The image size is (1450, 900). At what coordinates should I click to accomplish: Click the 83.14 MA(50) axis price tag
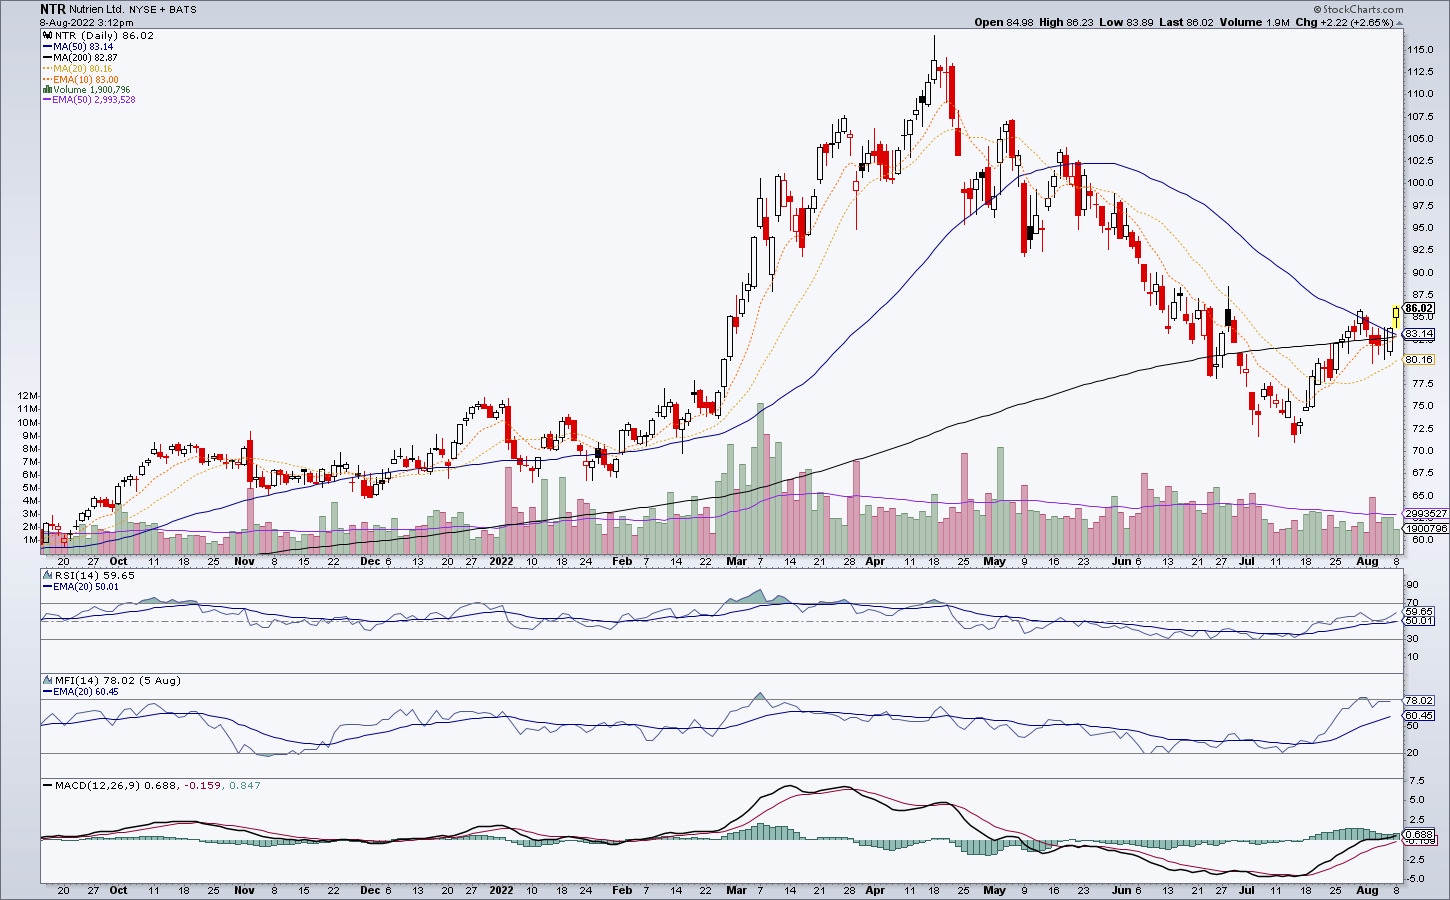pos(1419,334)
